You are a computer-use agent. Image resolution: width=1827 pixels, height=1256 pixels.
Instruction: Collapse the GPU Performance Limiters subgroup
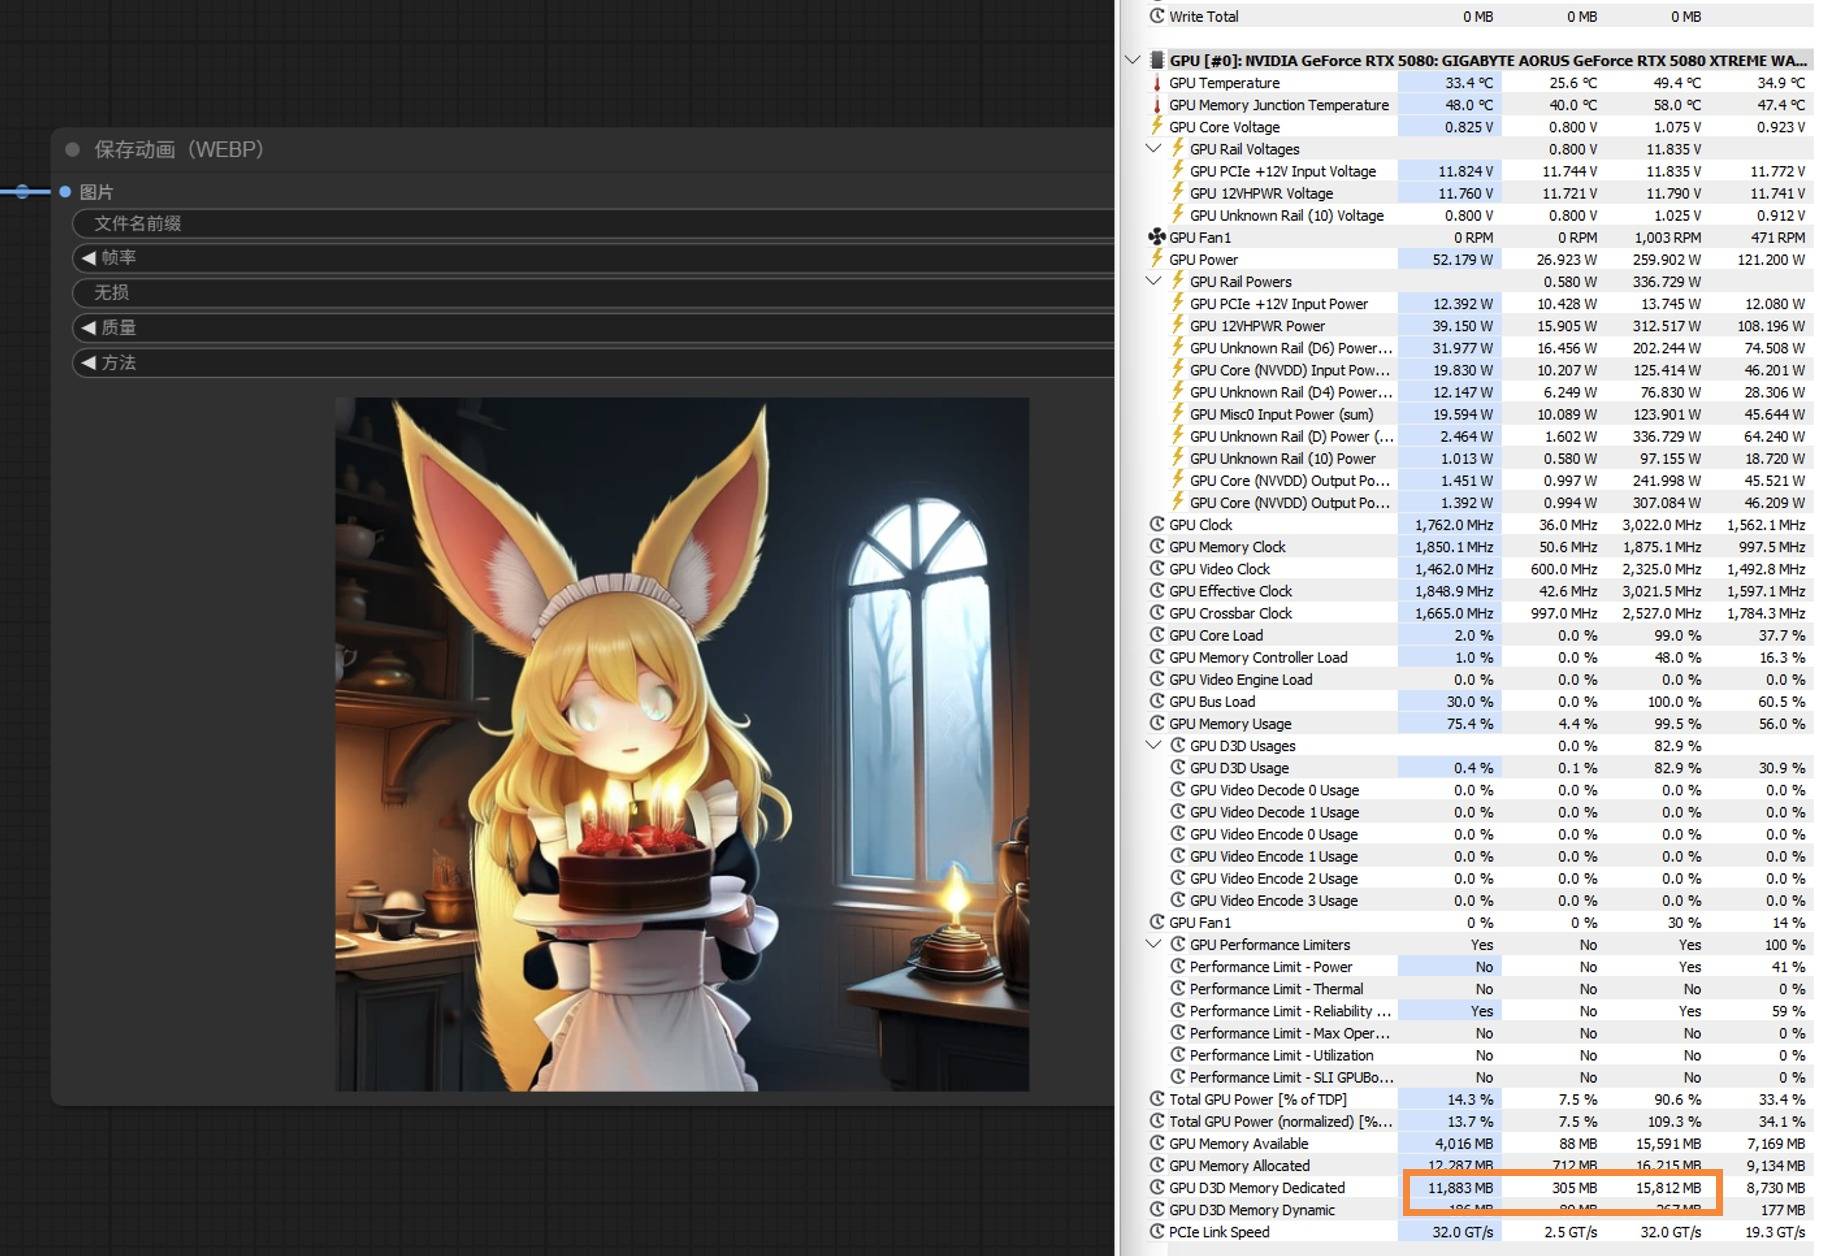click(x=1153, y=944)
